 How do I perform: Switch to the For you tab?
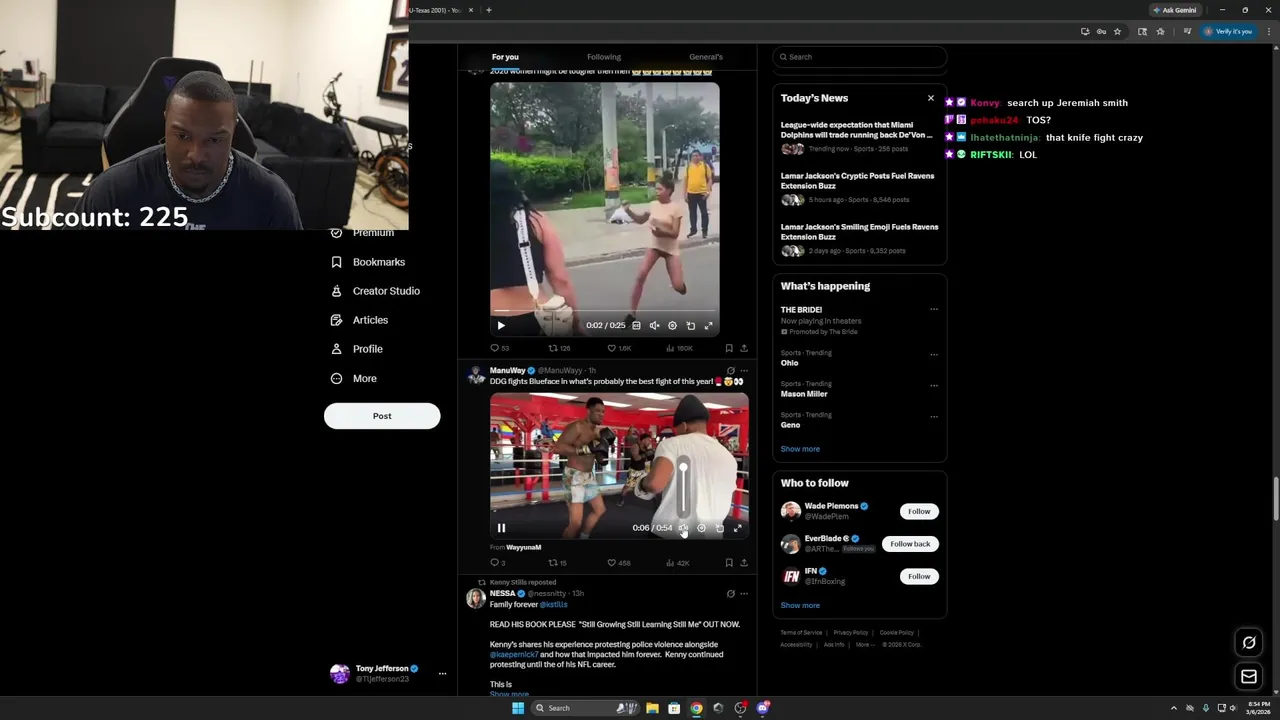[x=505, y=57]
